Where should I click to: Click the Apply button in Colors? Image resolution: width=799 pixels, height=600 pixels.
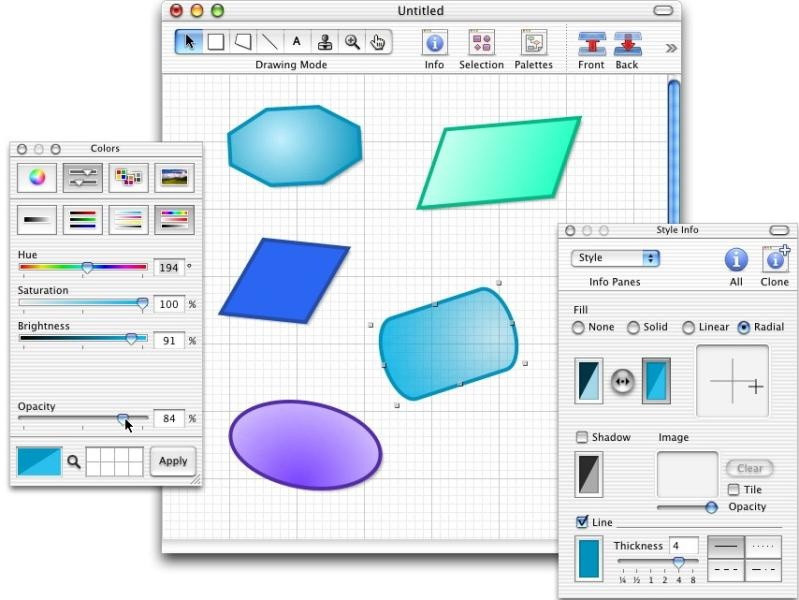pyautogui.click(x=173, y=461)
